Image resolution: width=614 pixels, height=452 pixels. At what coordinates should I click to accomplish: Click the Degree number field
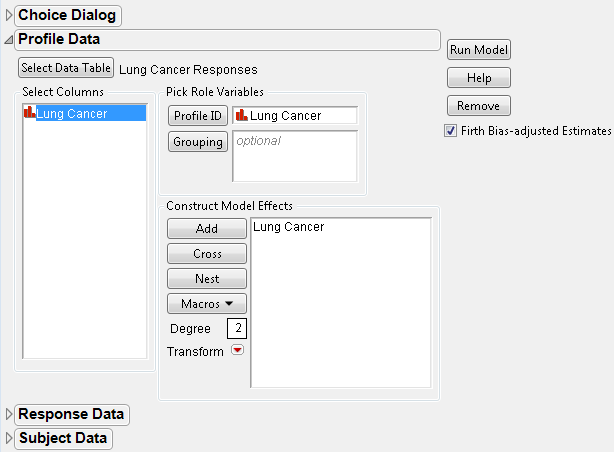coord(236,328)
